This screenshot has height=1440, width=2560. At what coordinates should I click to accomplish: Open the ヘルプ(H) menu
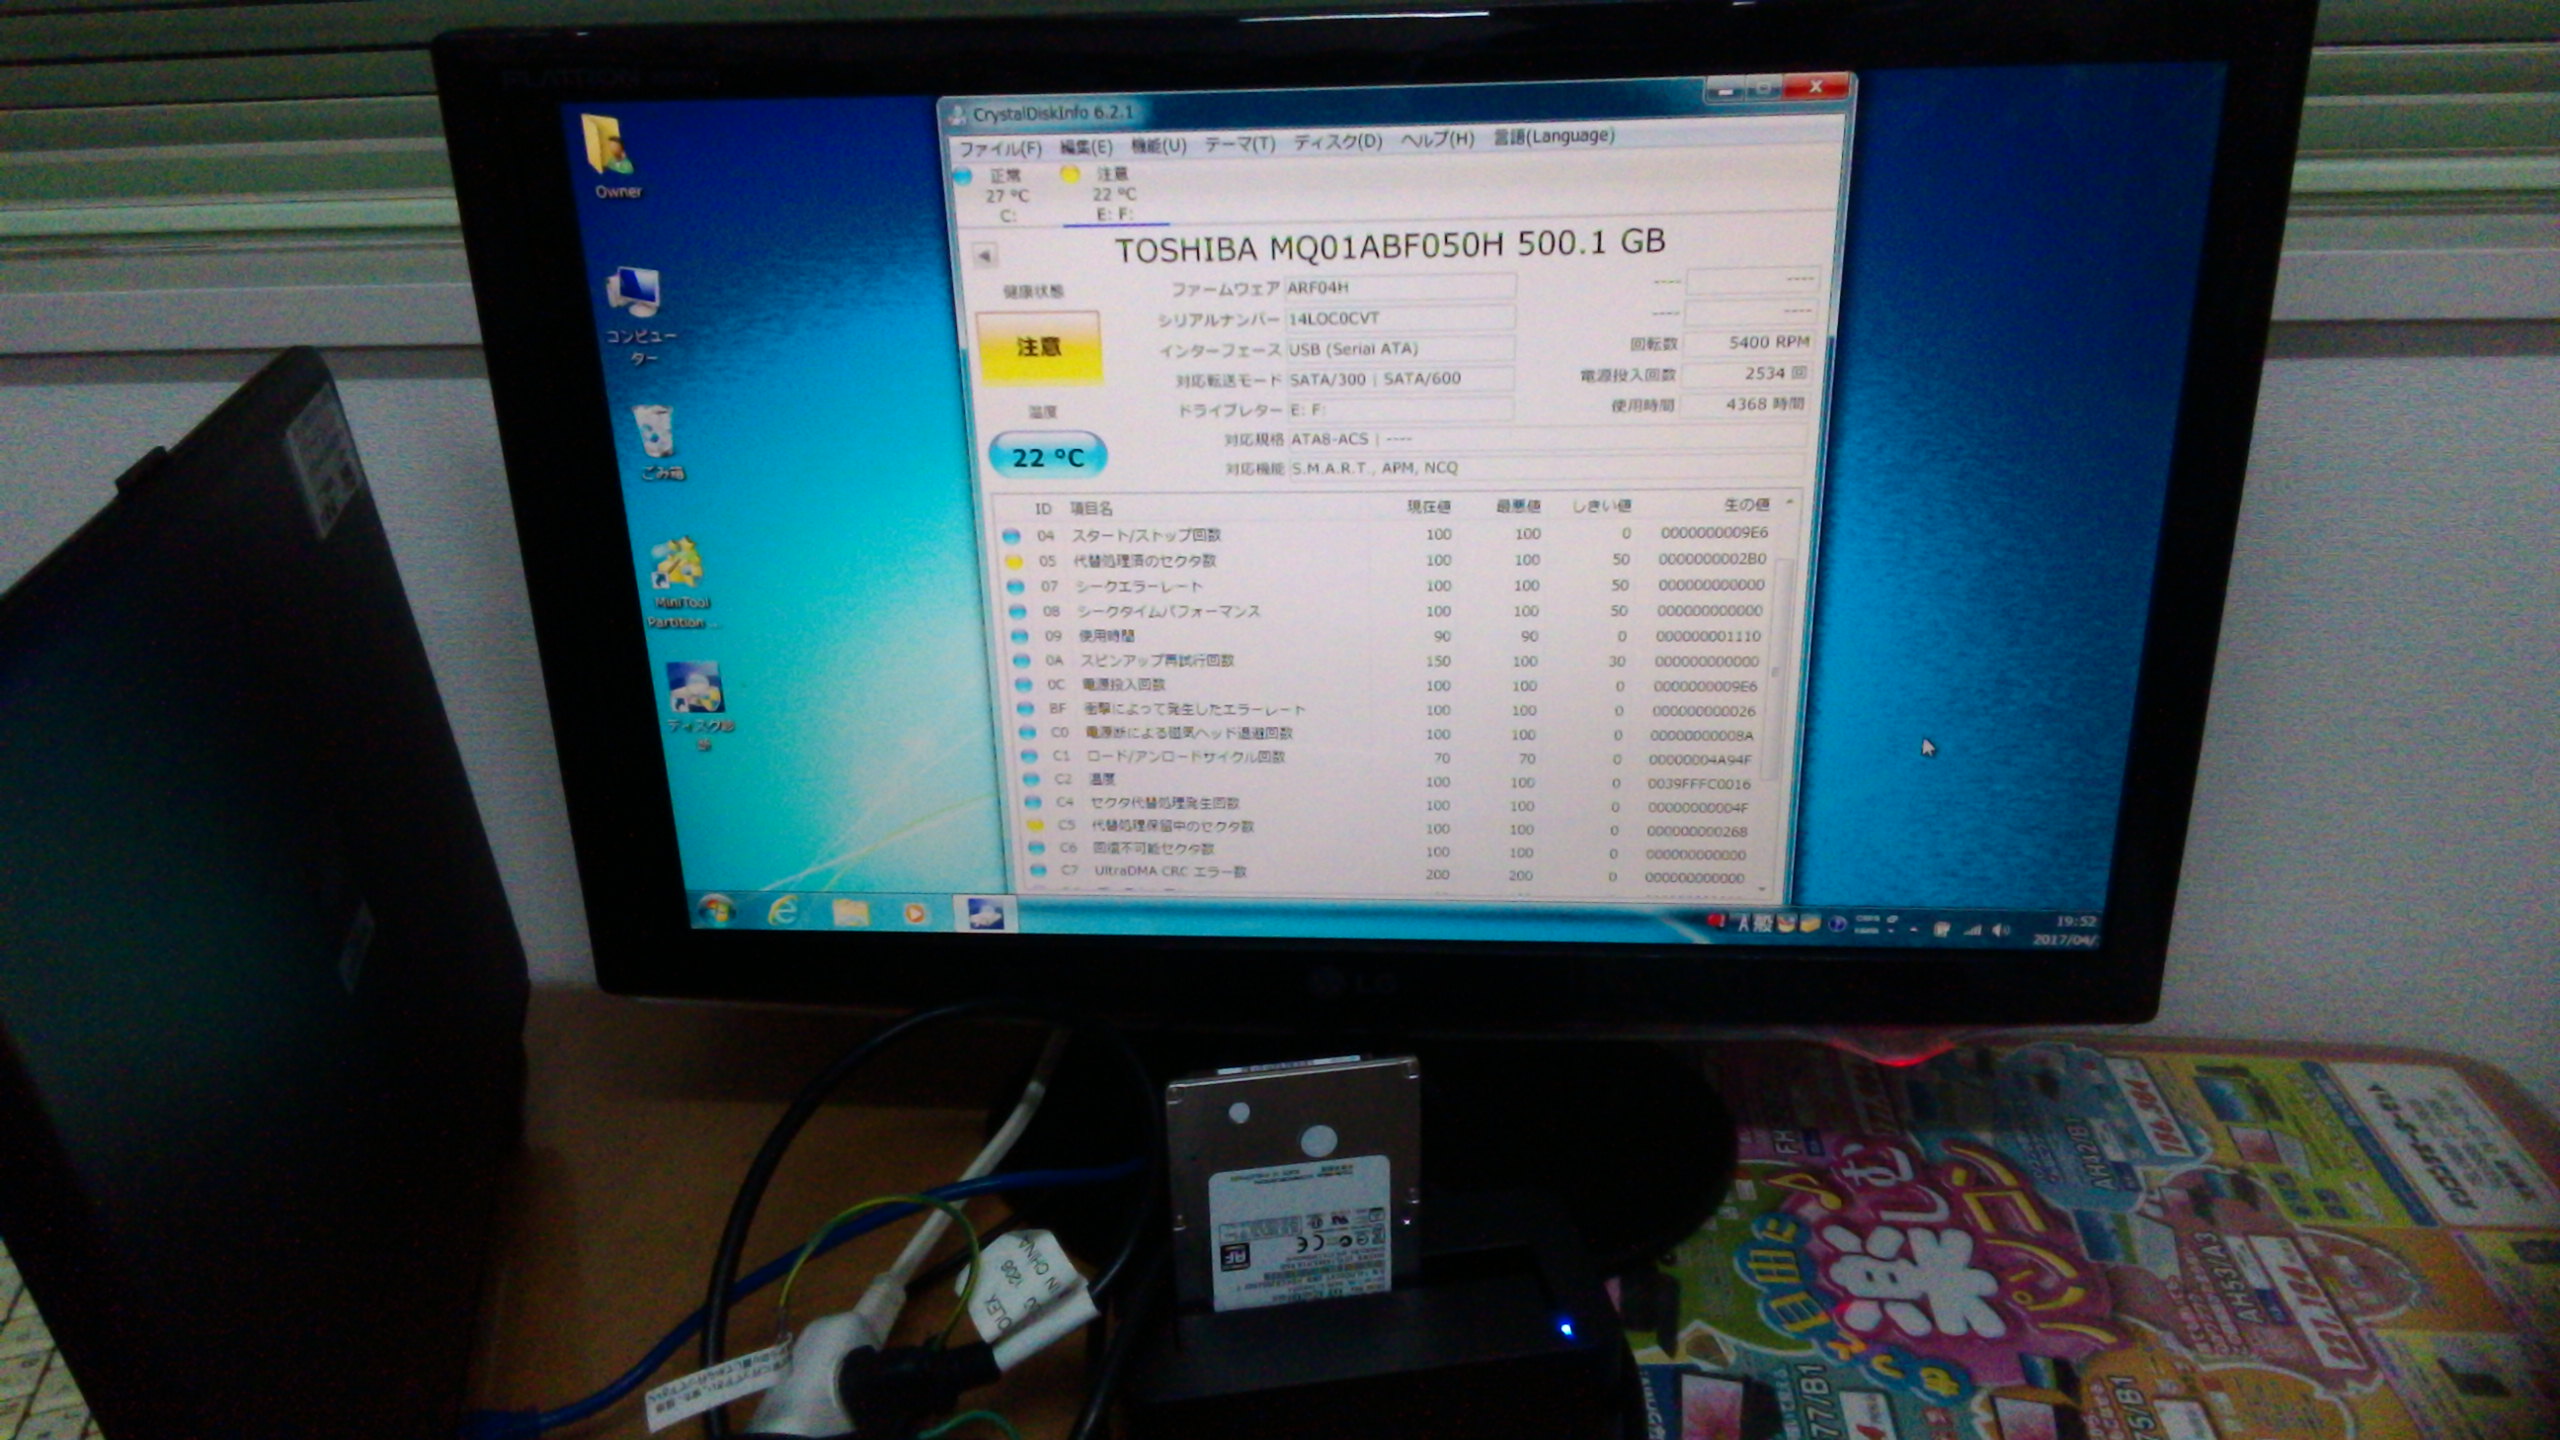click(x=1437, y=139)
